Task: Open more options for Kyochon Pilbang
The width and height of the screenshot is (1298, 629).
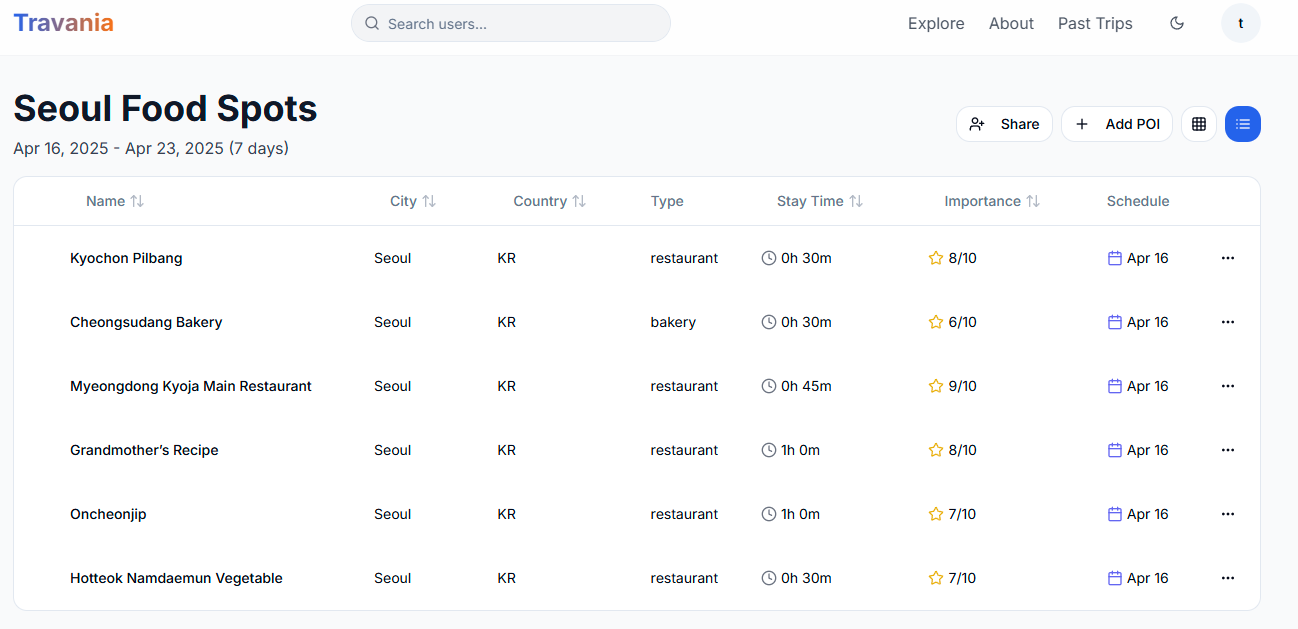Action: 1228,258
